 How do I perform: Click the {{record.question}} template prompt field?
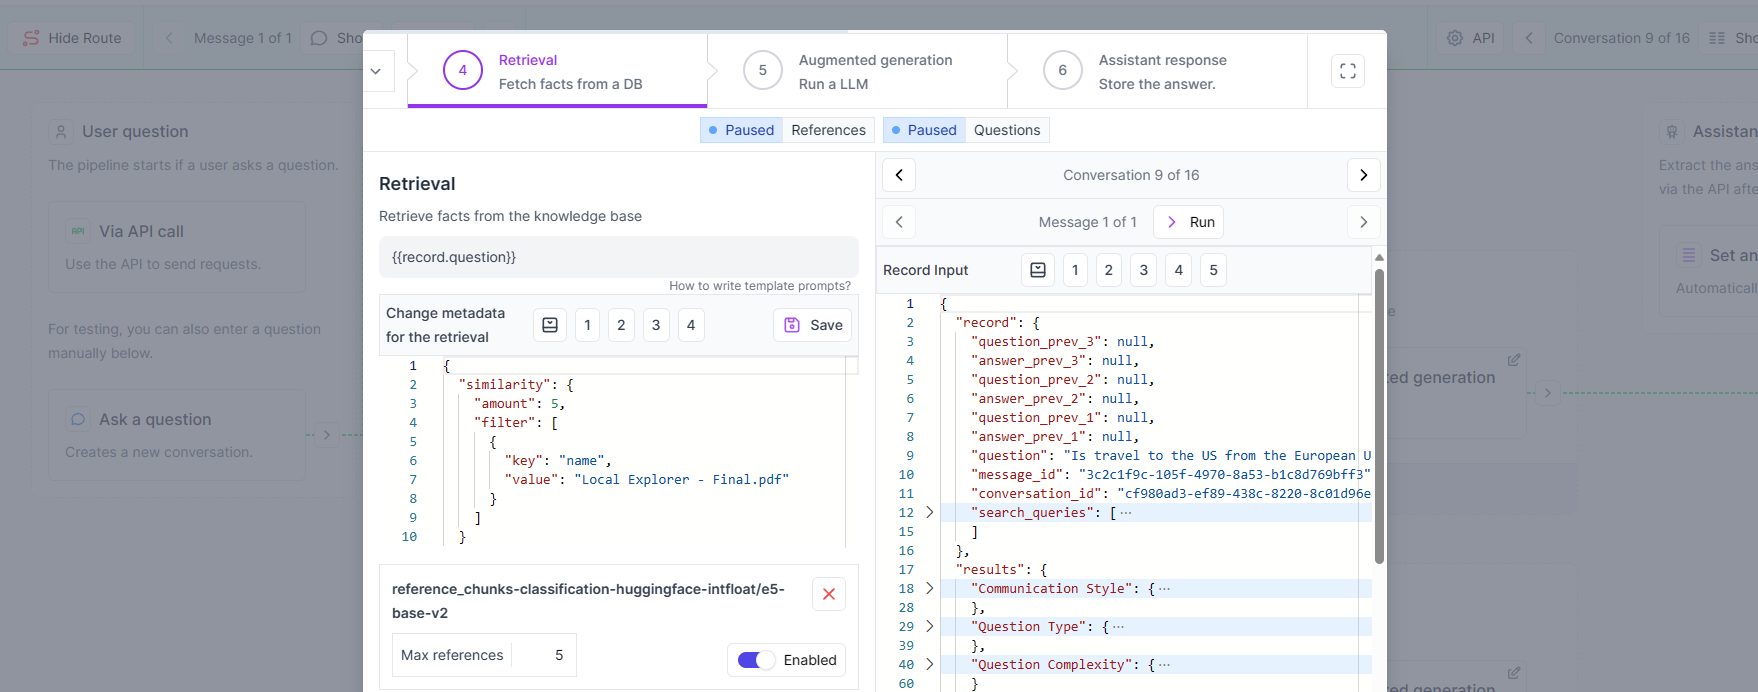click(x=619, y=257)
